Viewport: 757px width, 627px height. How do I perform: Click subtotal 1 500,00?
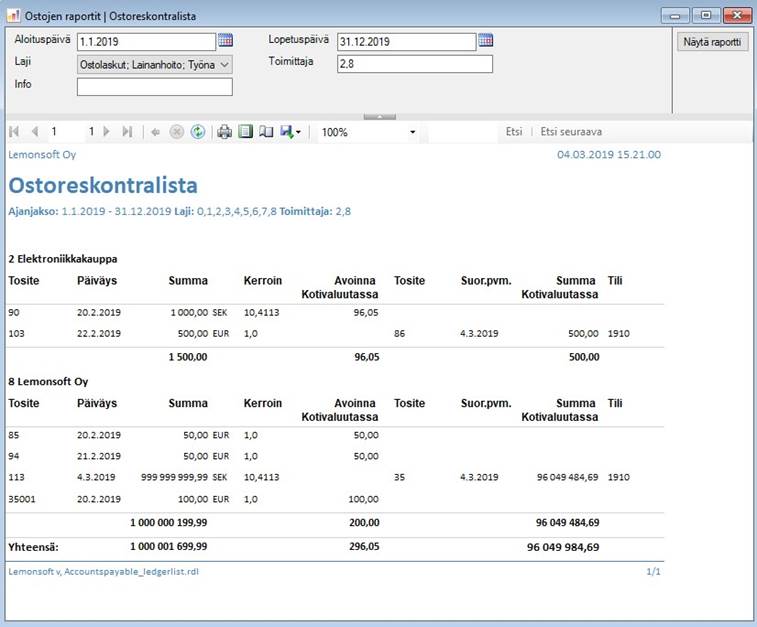(188, 357)
